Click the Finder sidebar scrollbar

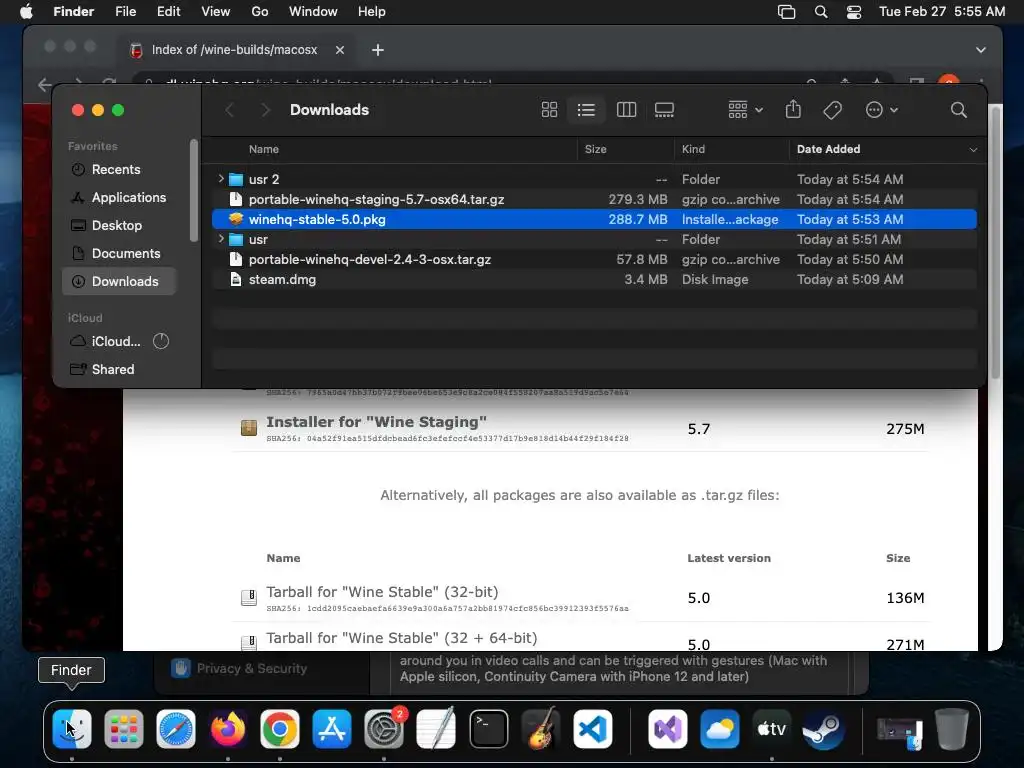193,190
